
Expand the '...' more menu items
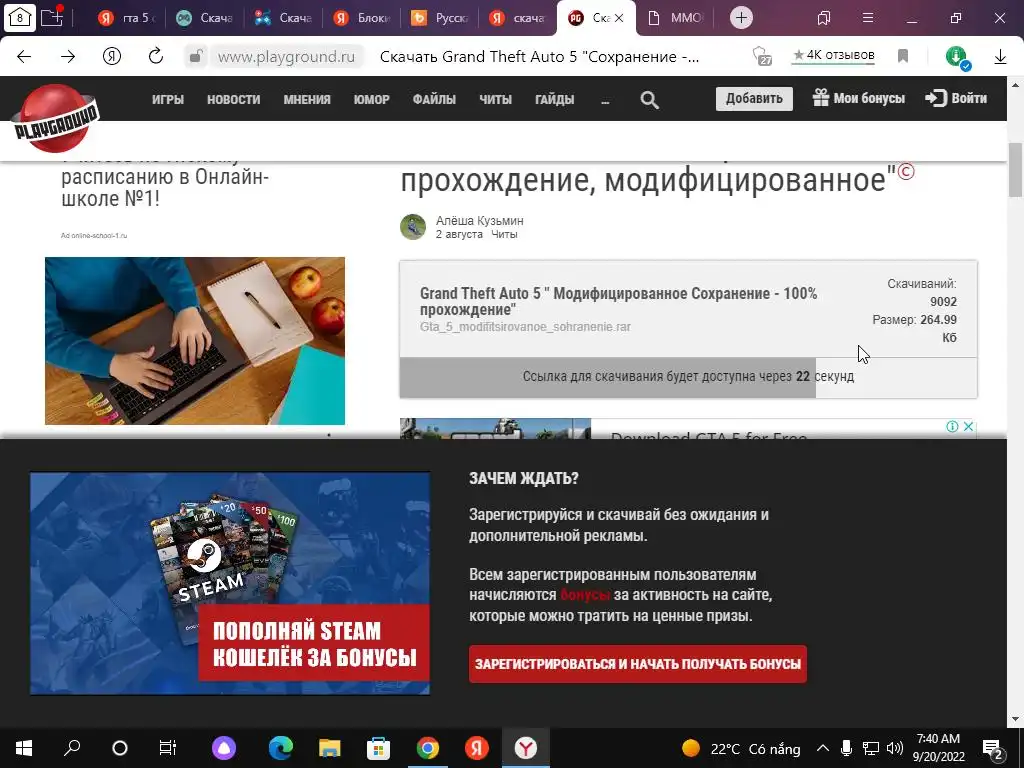(605, 99)
